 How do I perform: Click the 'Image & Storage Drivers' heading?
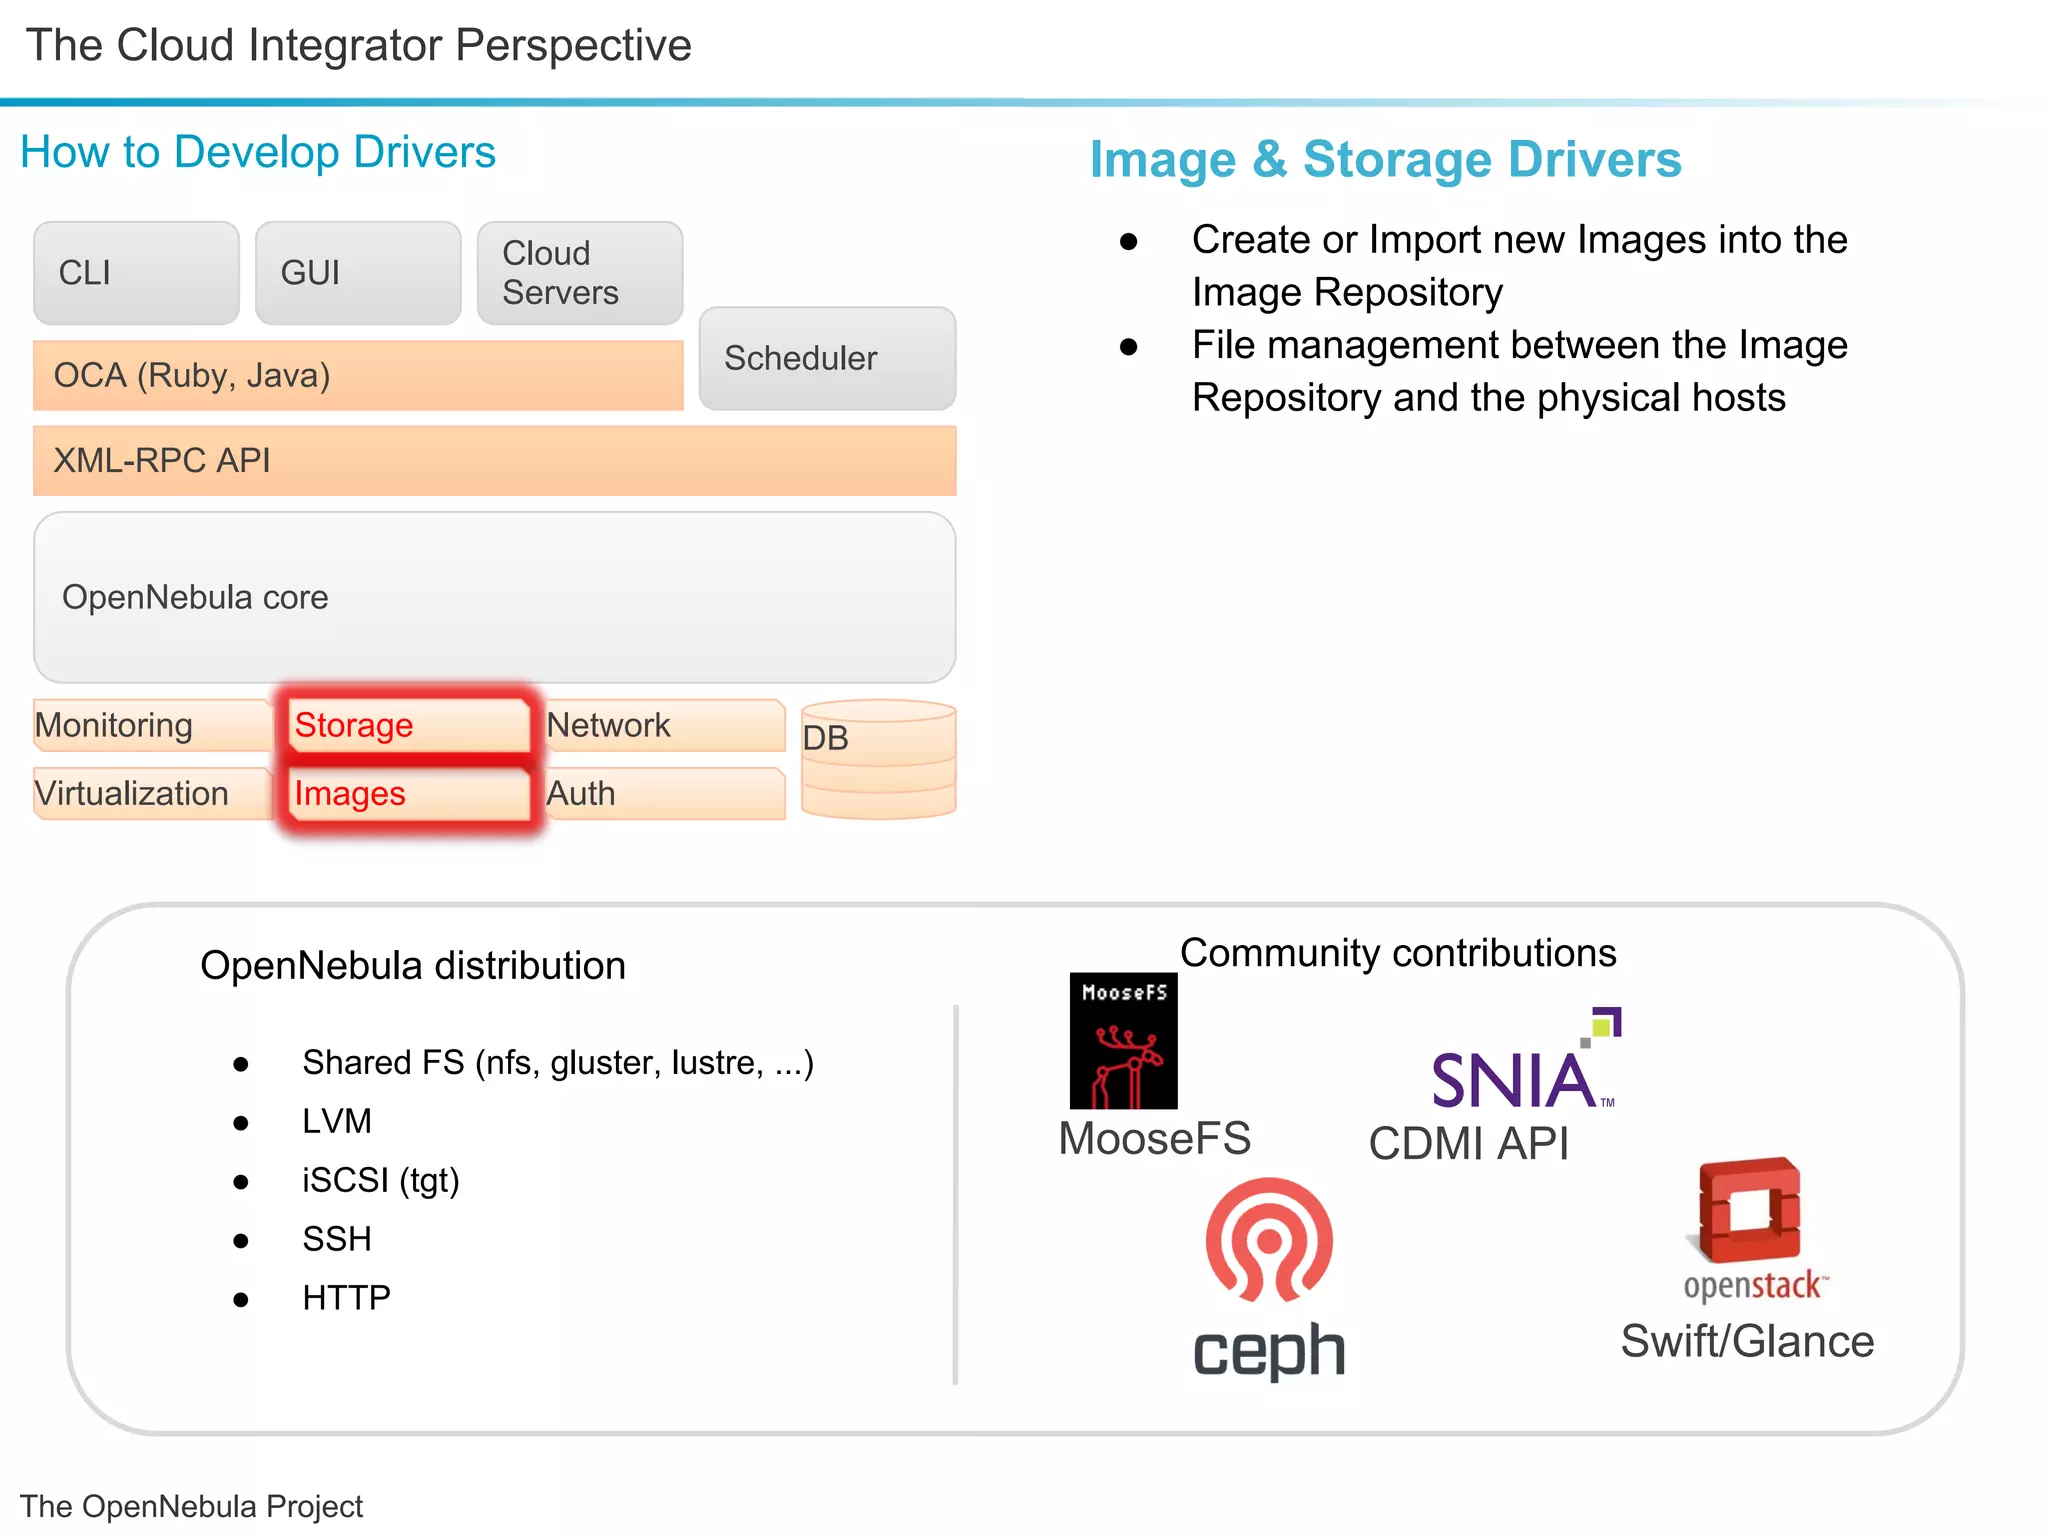point(1385,159)
